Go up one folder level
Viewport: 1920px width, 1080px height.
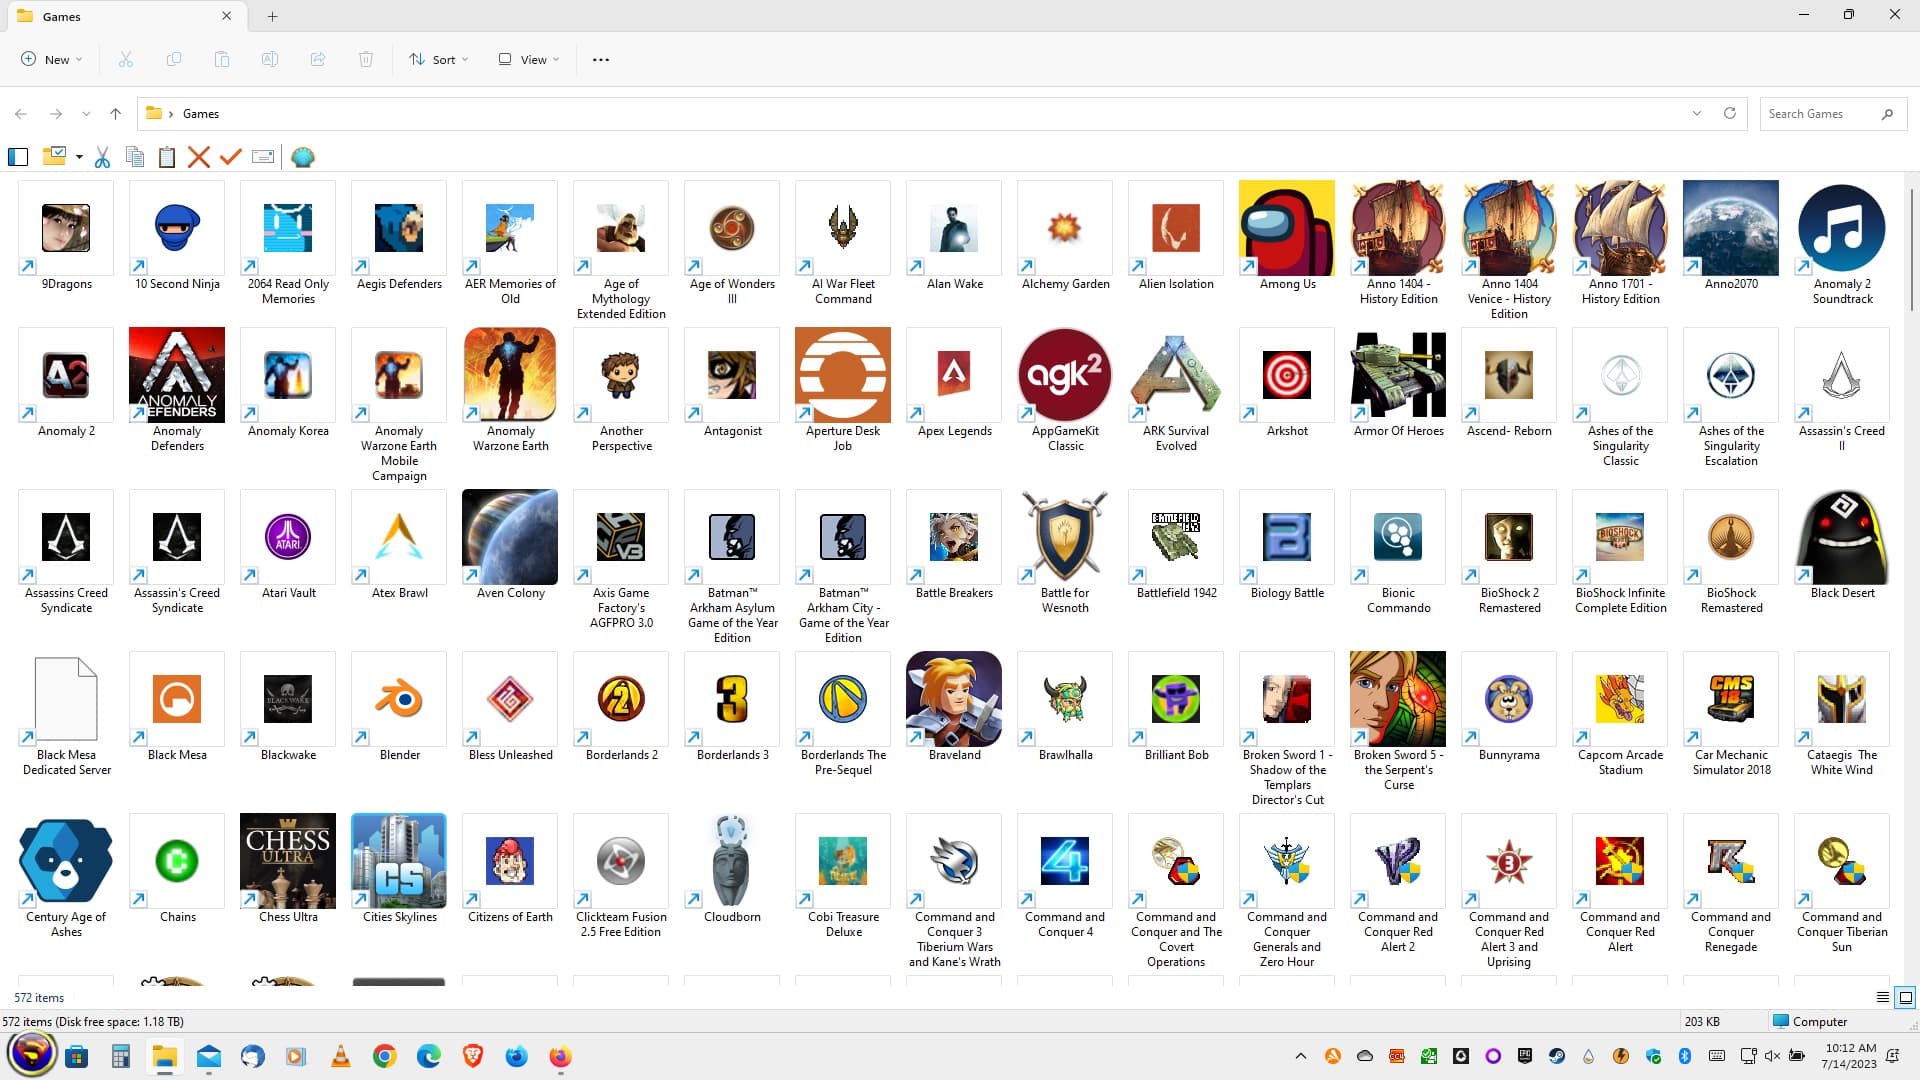click(x=116, y=114)
